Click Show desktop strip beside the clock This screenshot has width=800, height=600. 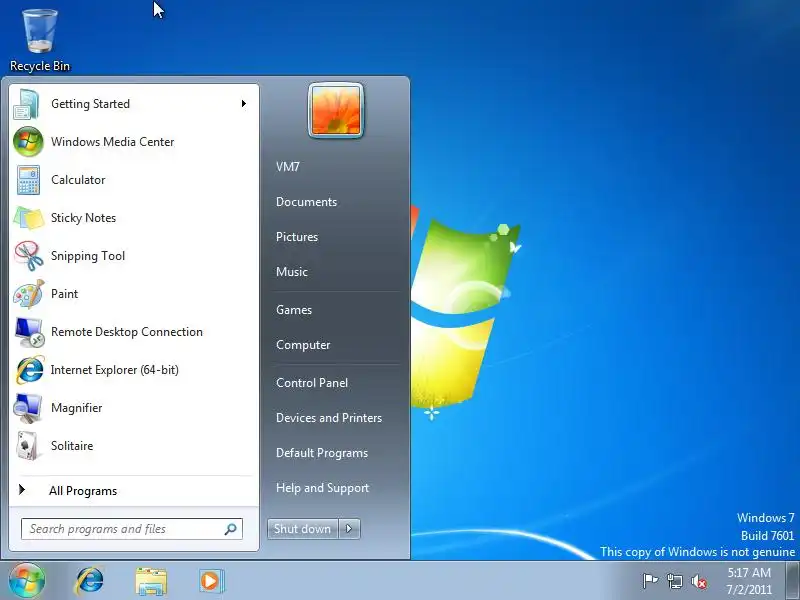tap(792, 581)
